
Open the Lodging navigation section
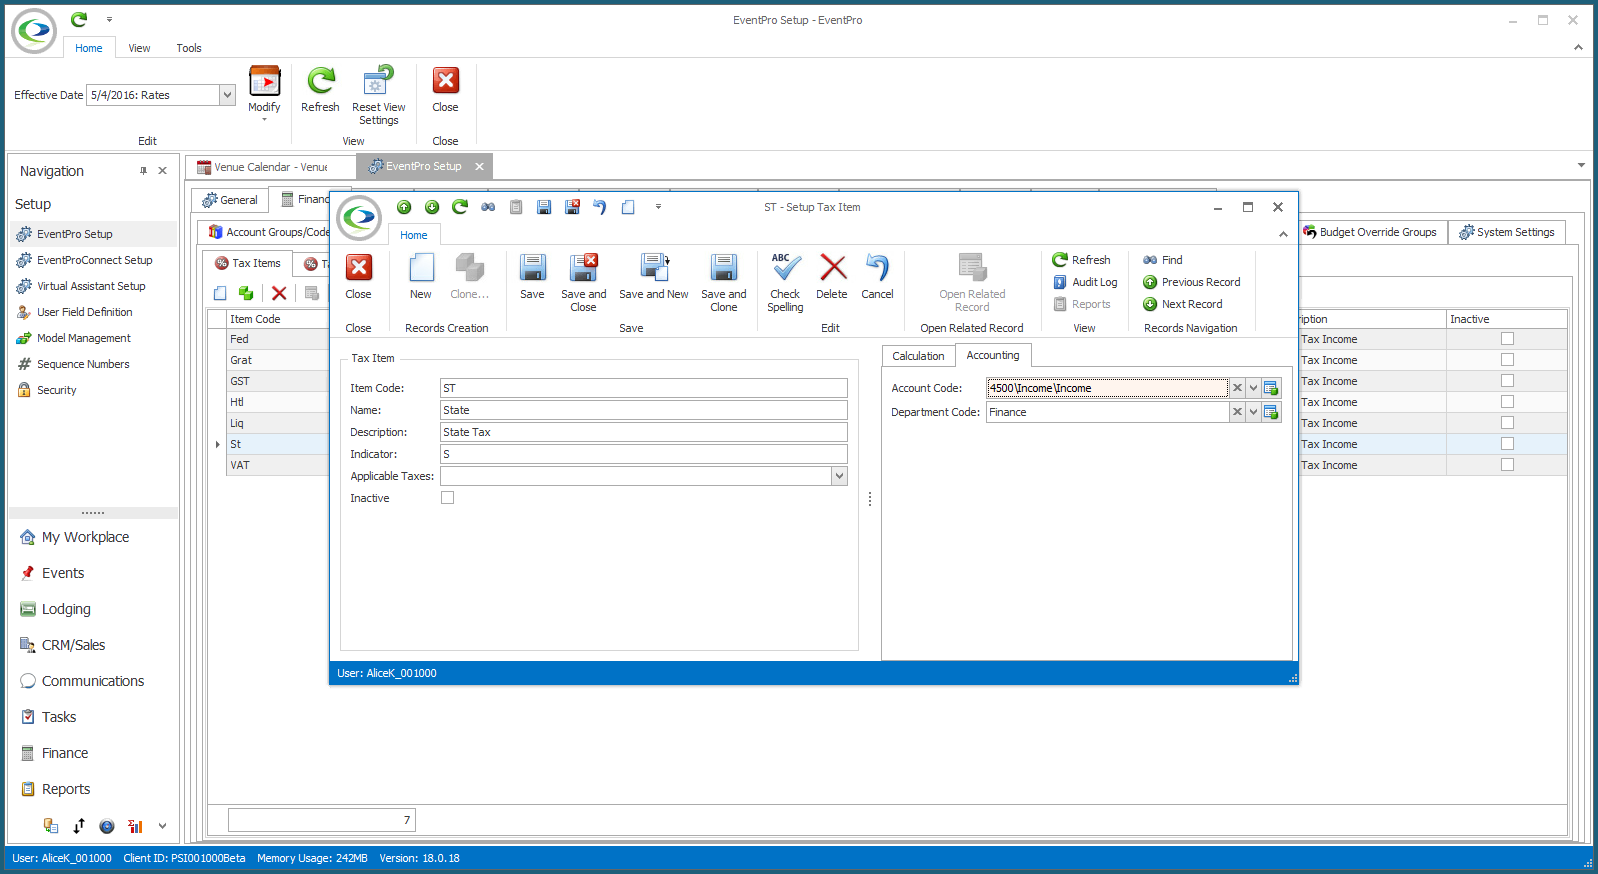tap(66, 609)
